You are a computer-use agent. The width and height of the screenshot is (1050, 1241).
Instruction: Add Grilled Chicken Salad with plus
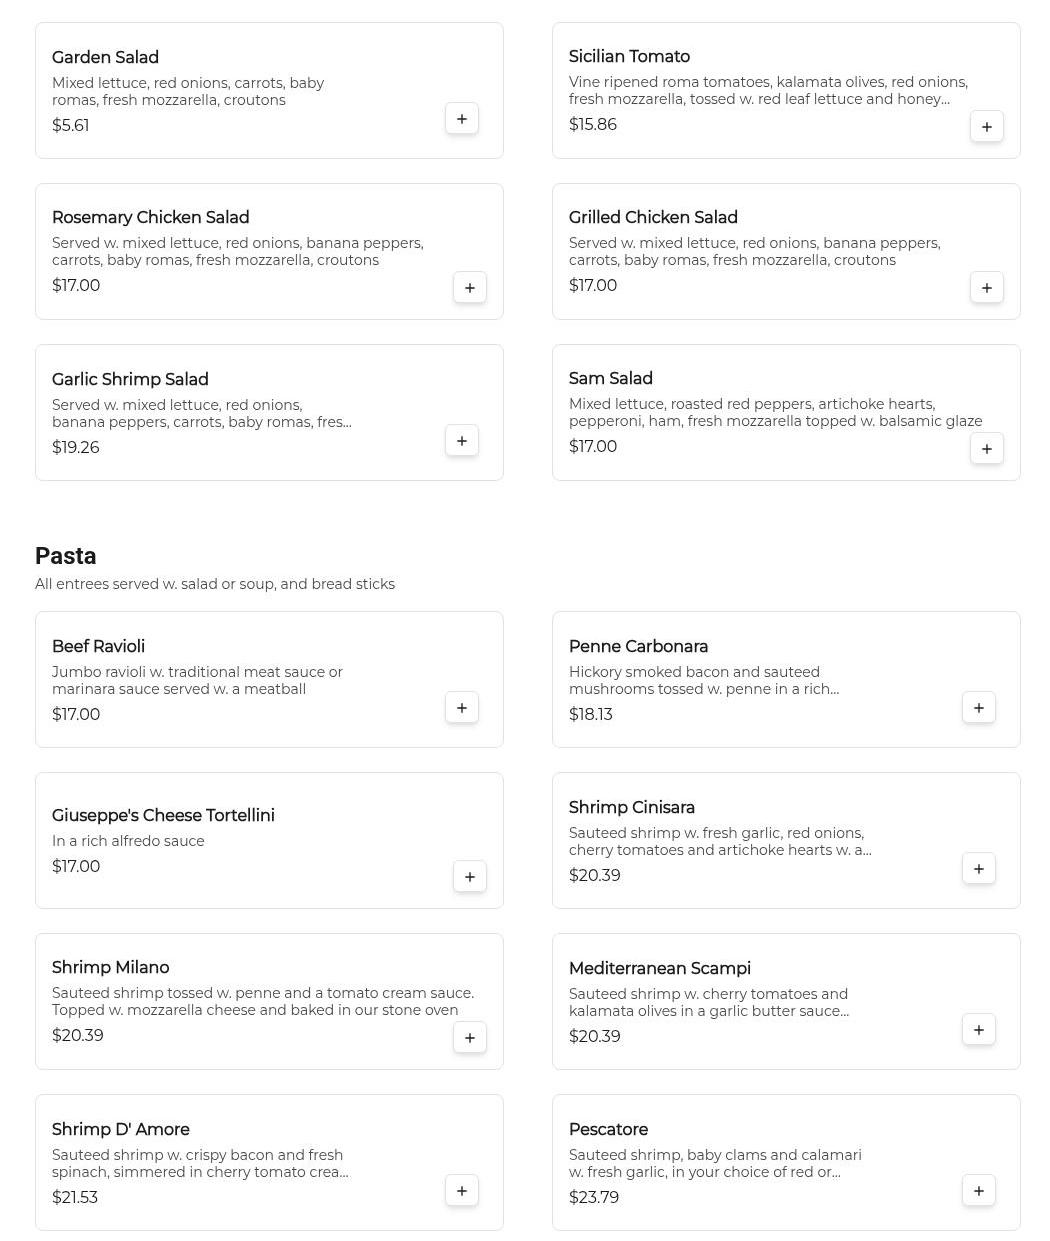pyautogui.click(x=987, y=288)
